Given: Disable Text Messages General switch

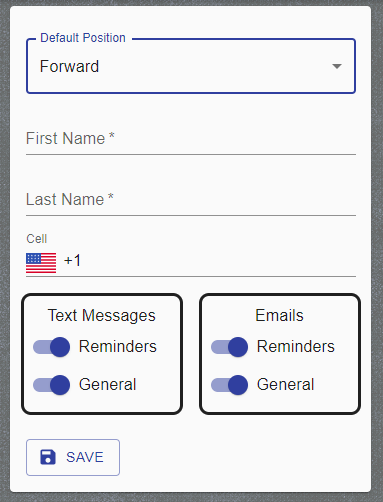Looking at the screenshot, I should click(51, 385).
